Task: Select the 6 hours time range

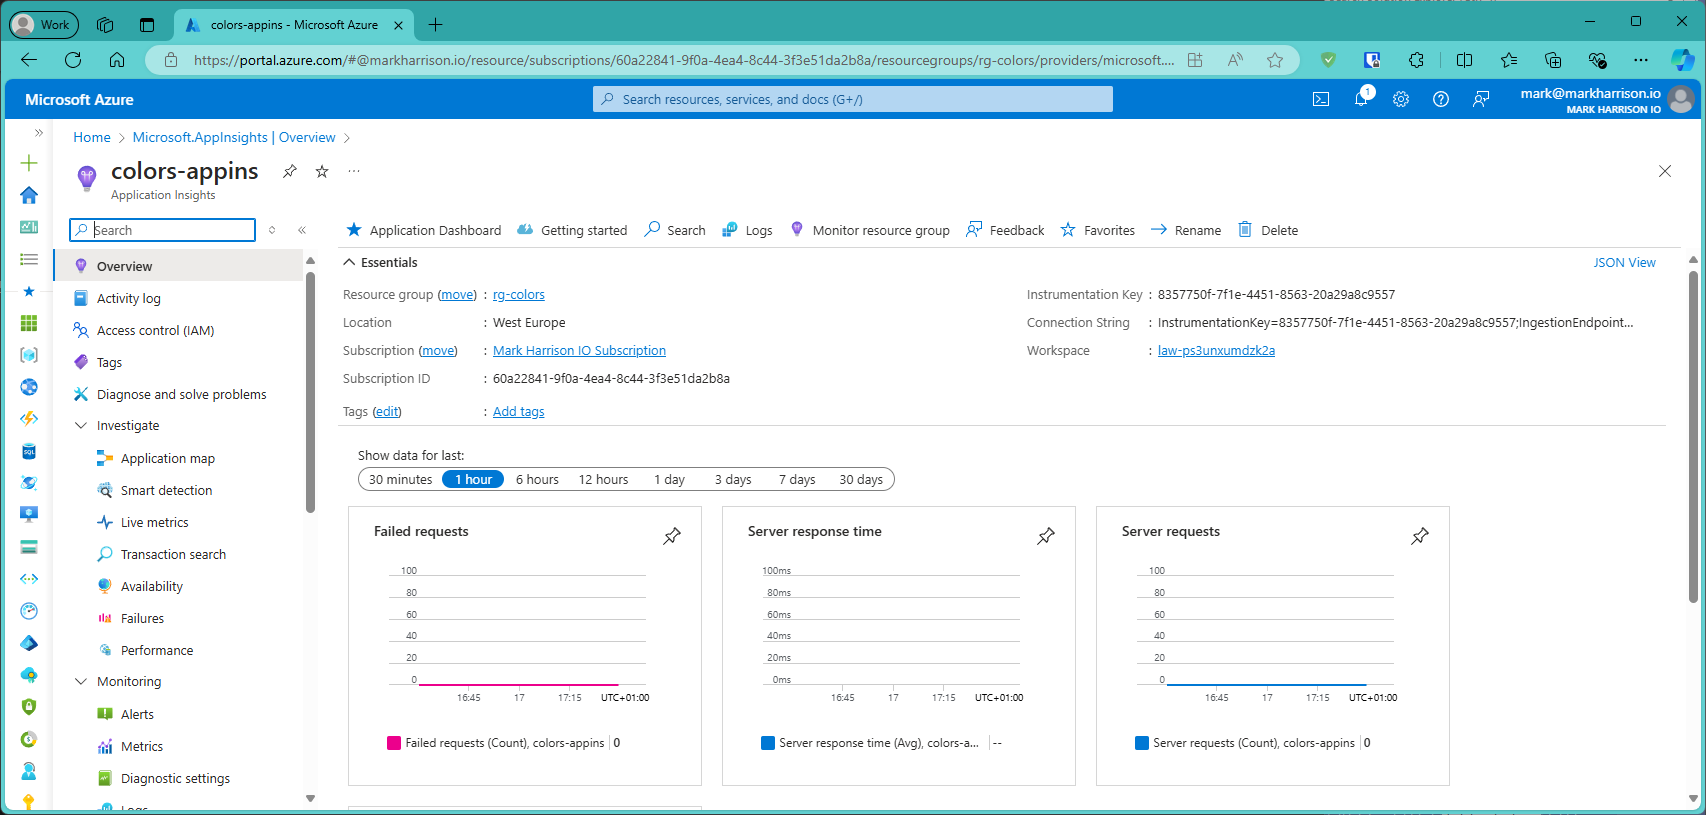Action: (x=537, y=480)
